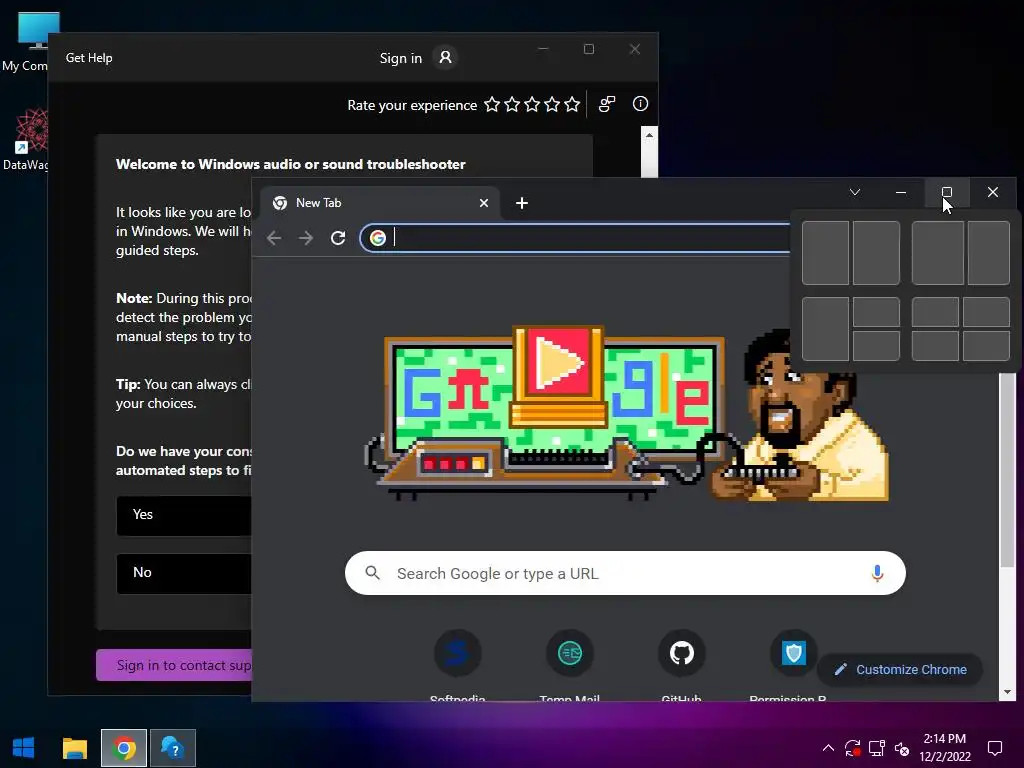This screenshot has width=1024, height=768.
Task: Click Sign in in Get Help
Action: [401, 58]
